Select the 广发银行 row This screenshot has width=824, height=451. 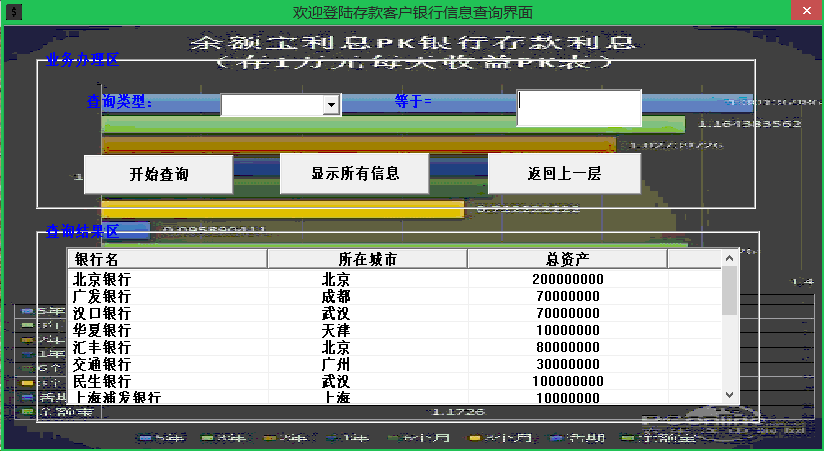pyautogui.click(x=395, y=296)
